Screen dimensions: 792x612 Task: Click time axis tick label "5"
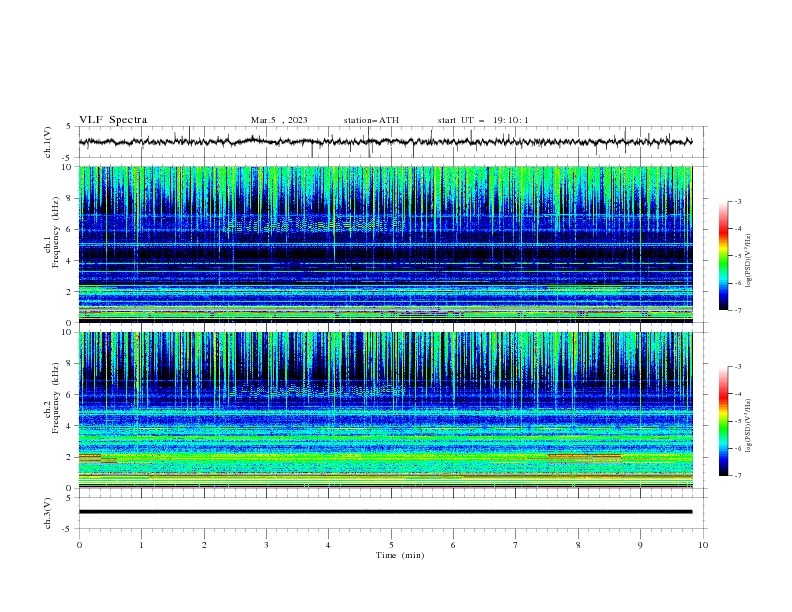tap(391, 545)
